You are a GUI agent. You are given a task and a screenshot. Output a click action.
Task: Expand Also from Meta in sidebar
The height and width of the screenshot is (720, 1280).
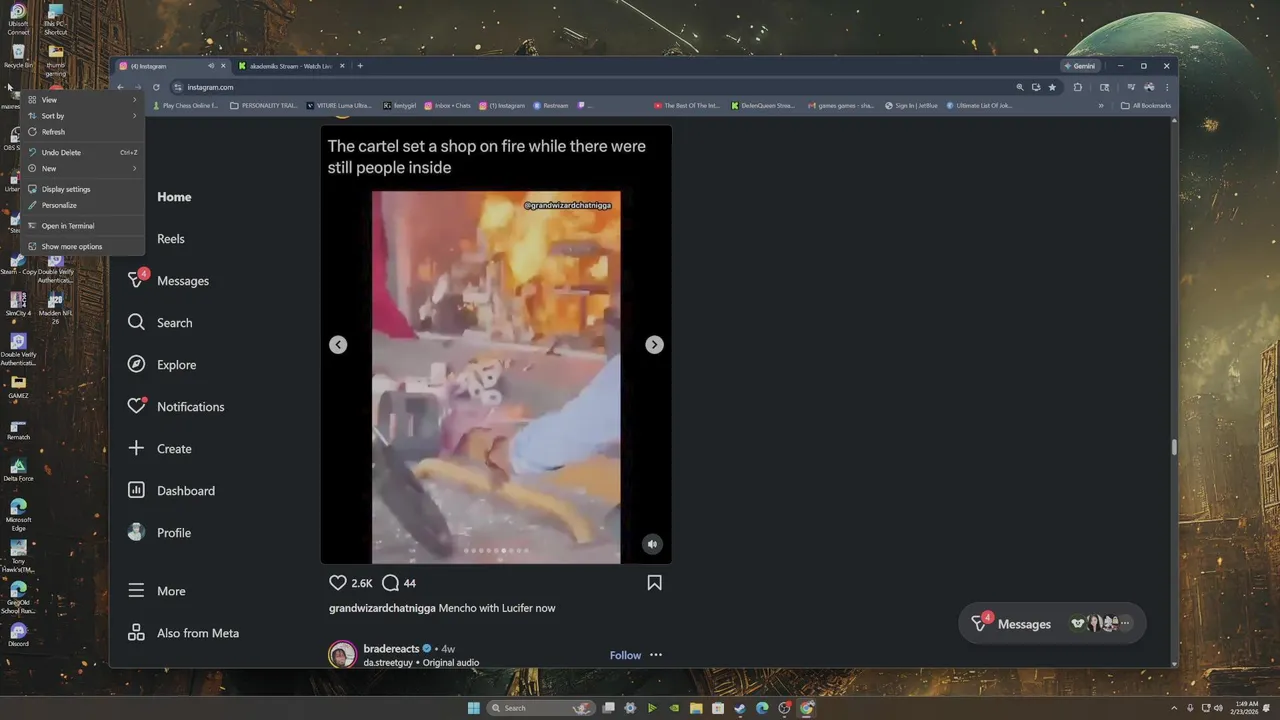(184, 633)
